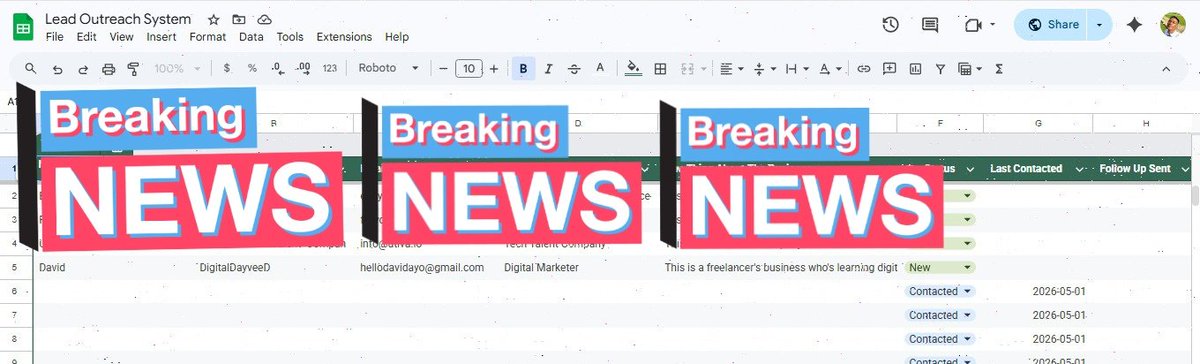Open the Tools menu
This screenshot has width=1200, height=364.
point(290,37)
